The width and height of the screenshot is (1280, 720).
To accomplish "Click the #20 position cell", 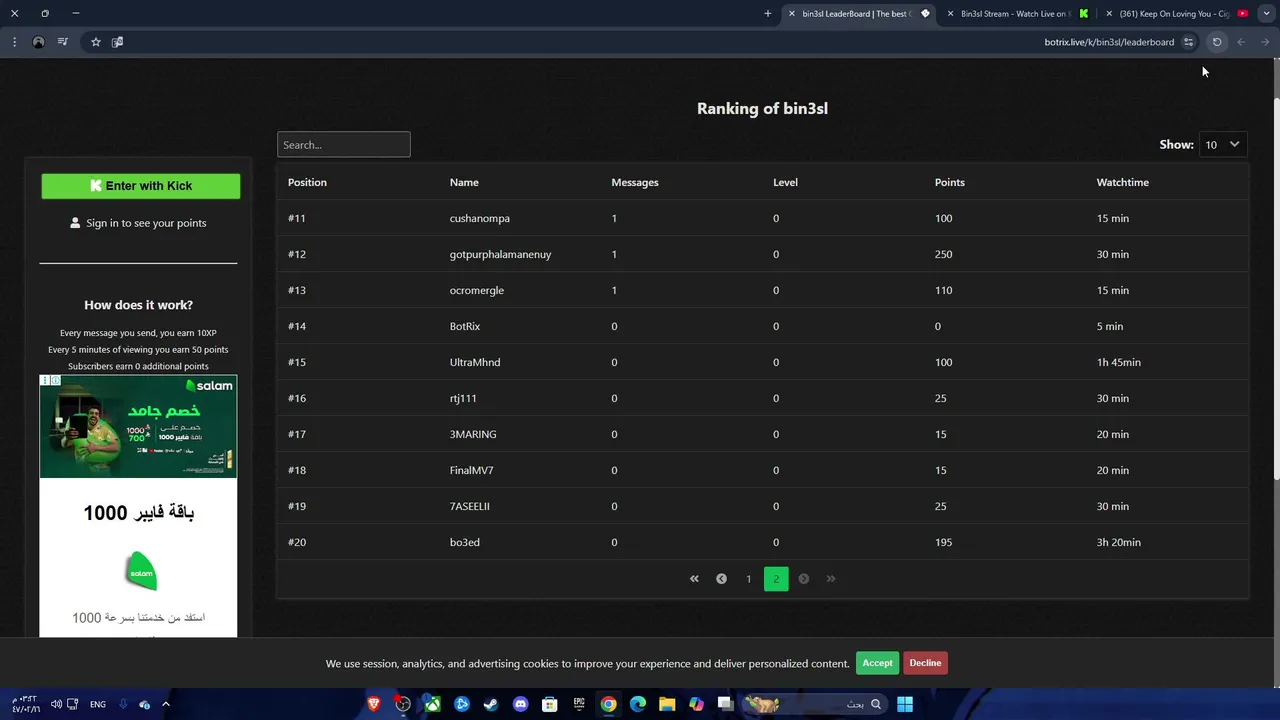I will pos(297,542).
